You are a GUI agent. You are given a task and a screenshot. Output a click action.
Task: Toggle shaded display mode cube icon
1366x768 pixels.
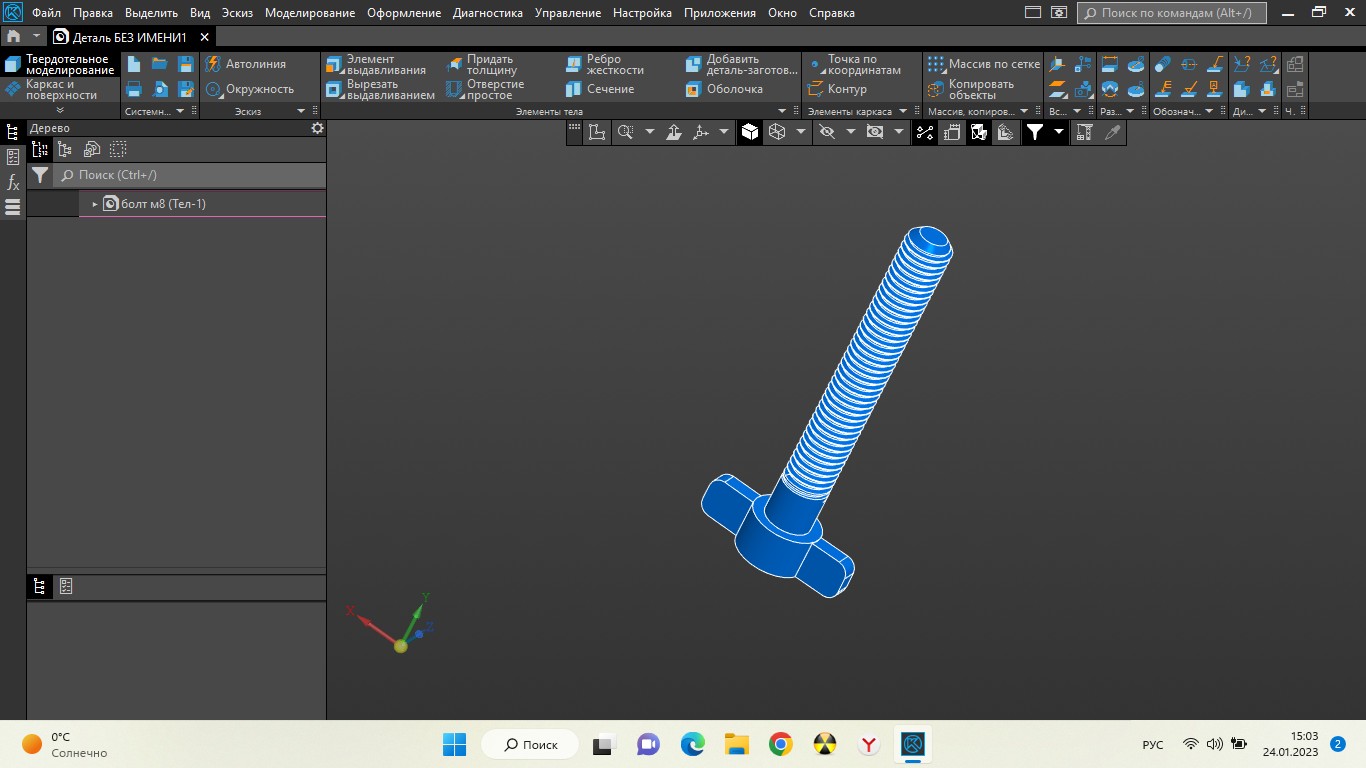tap(750, 132)
